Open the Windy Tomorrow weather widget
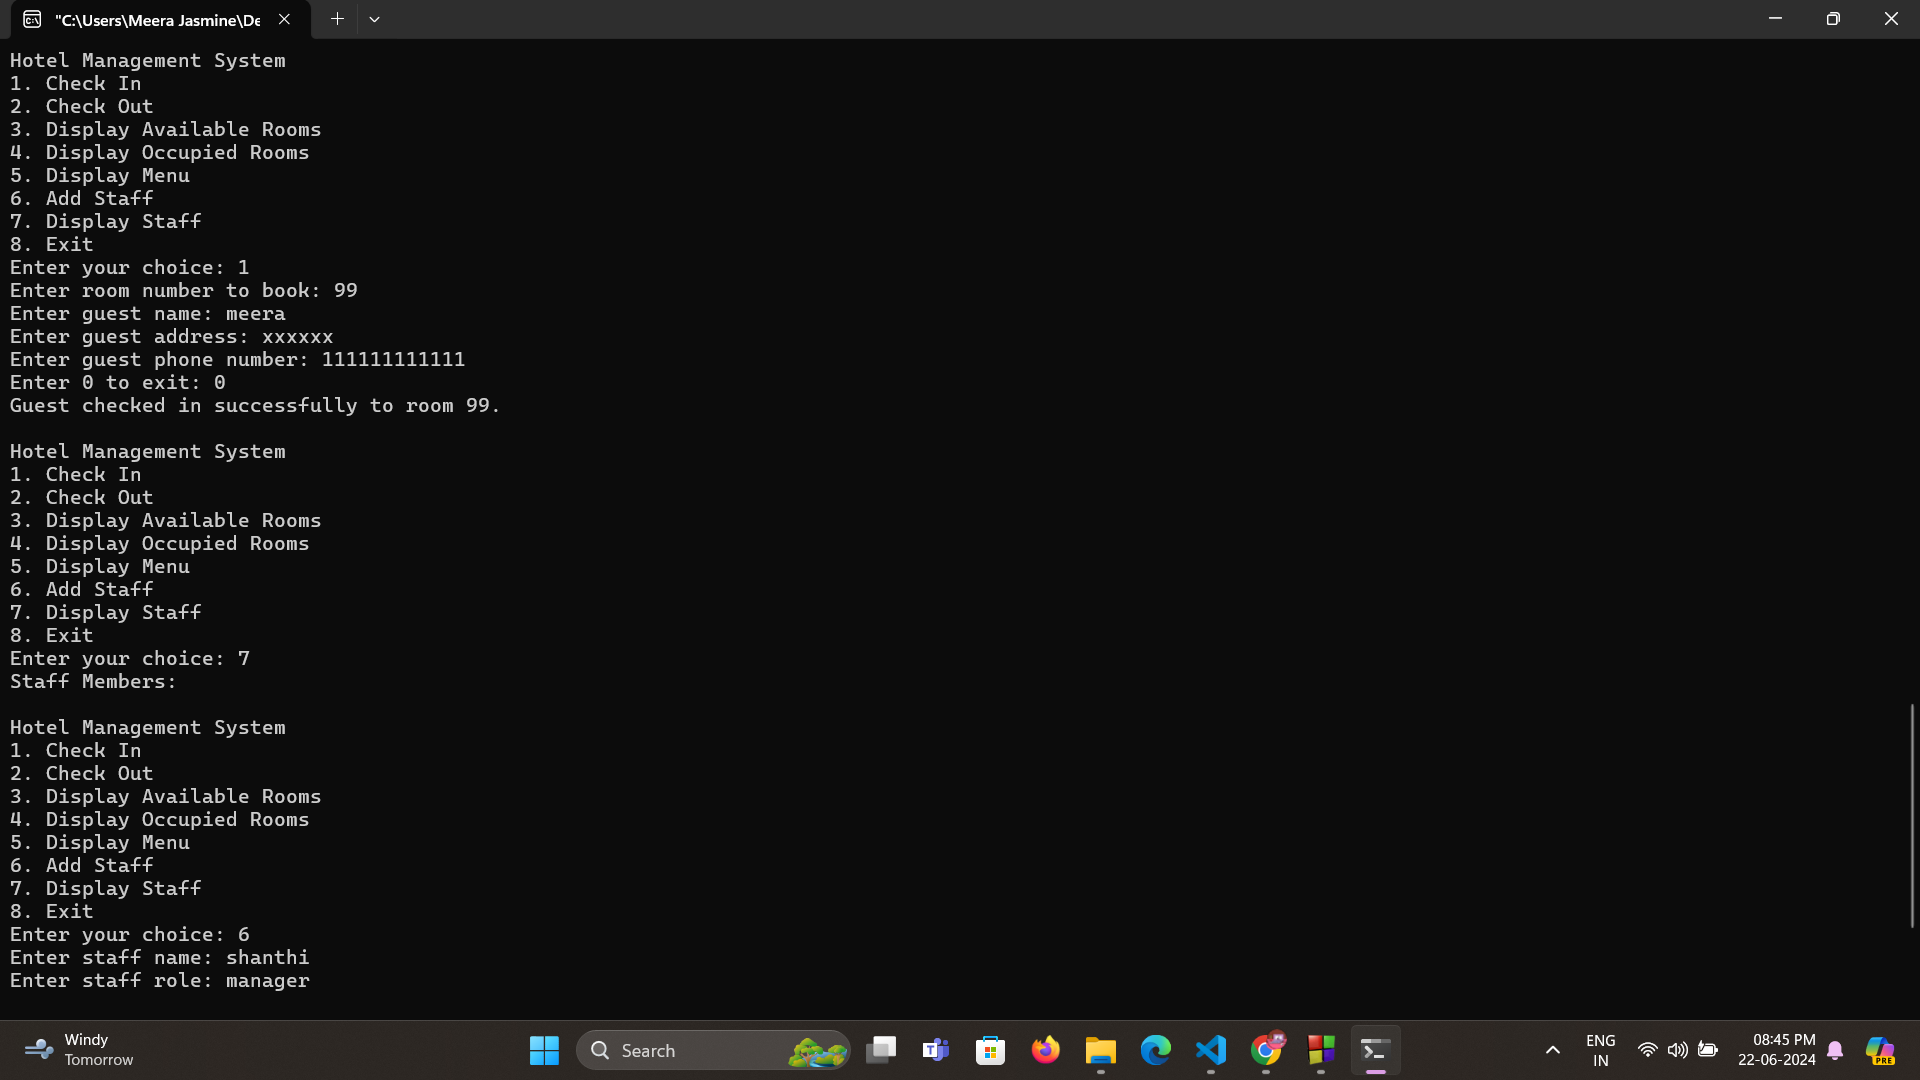Viewport: 1920px width, 1080px height. tap(80, 1050)
